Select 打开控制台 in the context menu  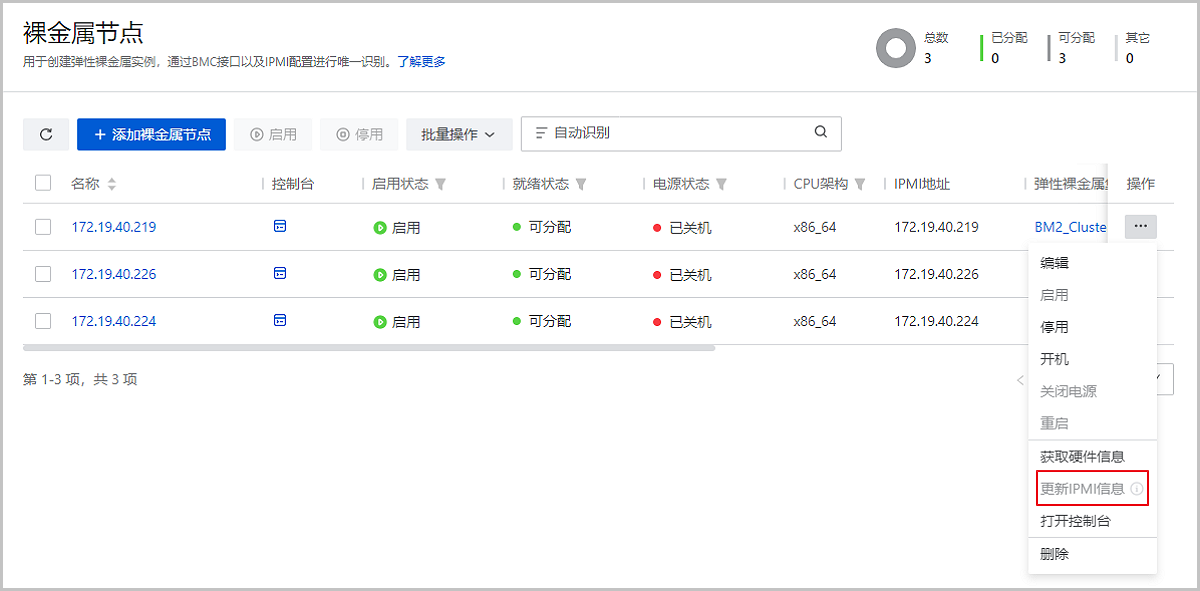click(1075, 521)
